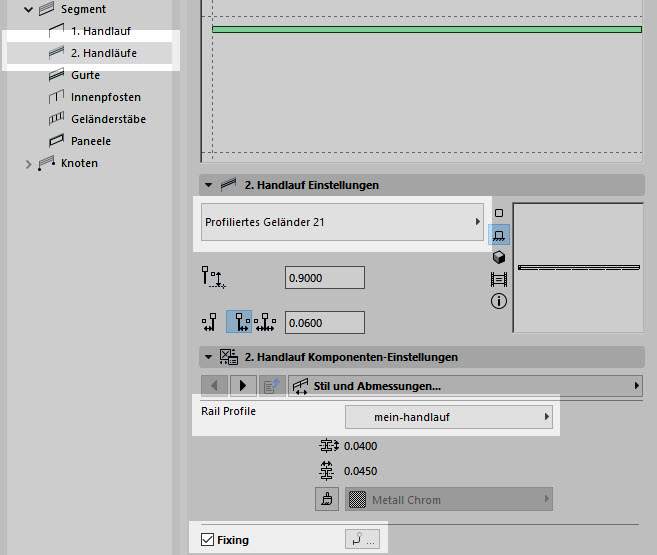Show the railing frame preview picture
The image size is (657, 555).
click(x=499, y=279)
